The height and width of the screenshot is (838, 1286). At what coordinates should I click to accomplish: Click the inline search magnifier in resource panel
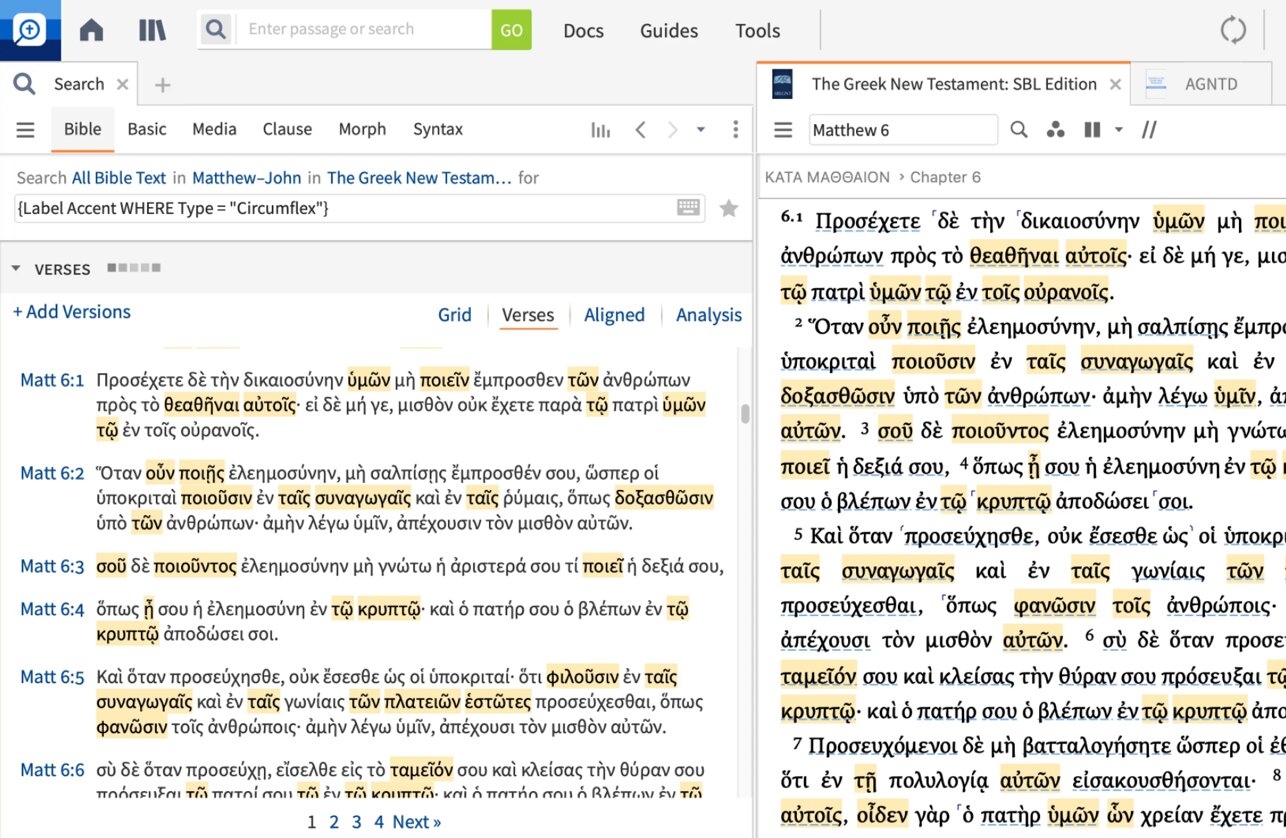1018,130
